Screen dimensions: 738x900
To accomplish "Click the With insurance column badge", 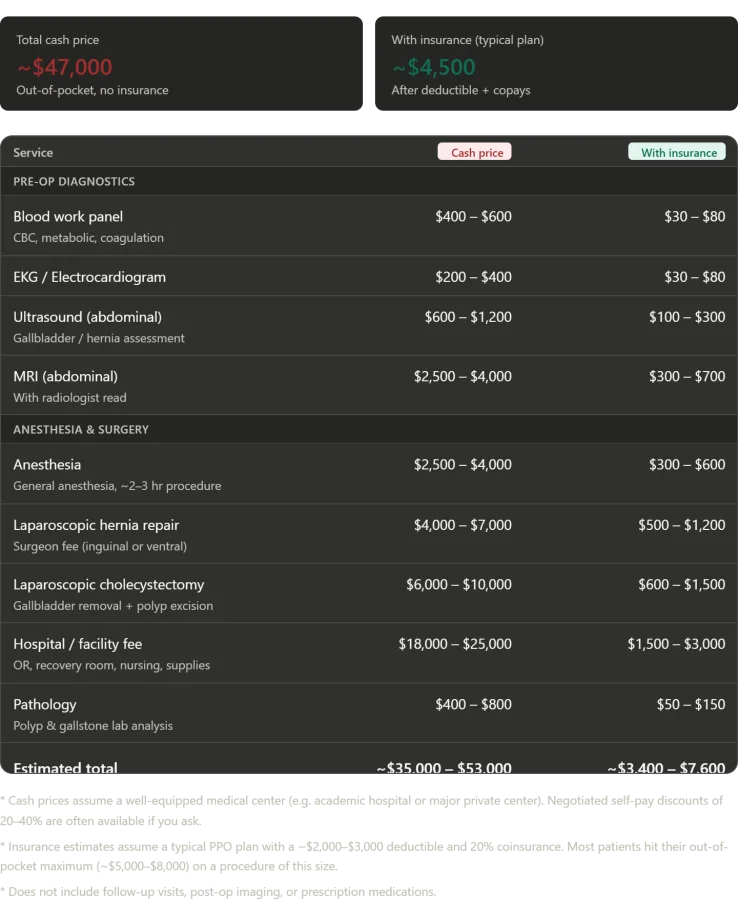I will click(x=677, y=153).
